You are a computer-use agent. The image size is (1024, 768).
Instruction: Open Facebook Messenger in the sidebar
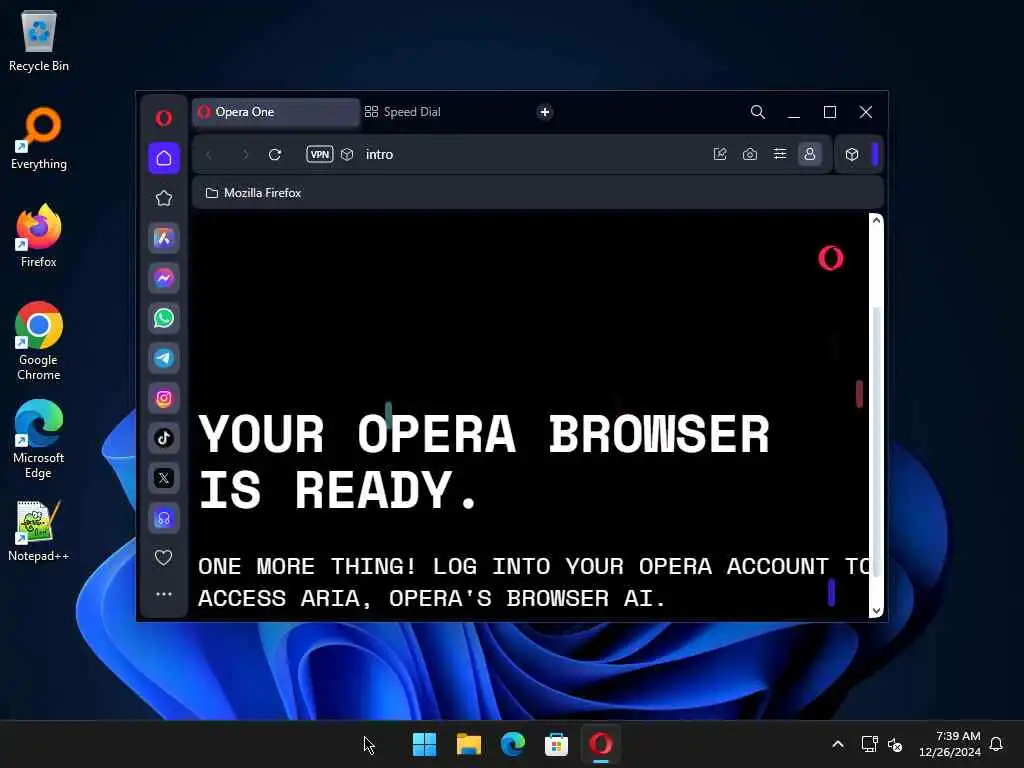pos(164,278)
